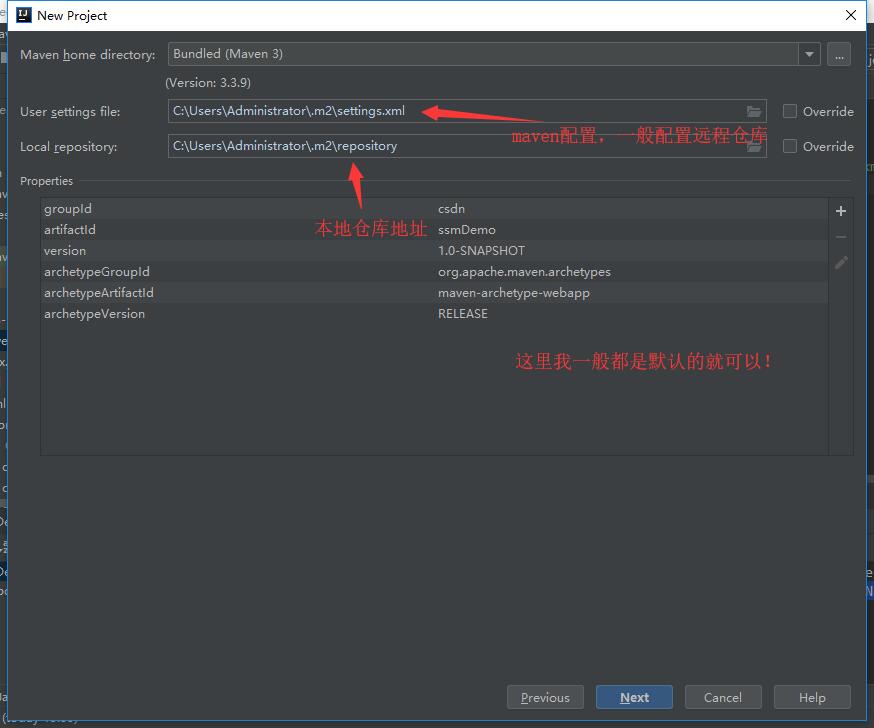Select the archetypeGroupId property row
This screenshot has width=874, height=728.
(434, 271)
